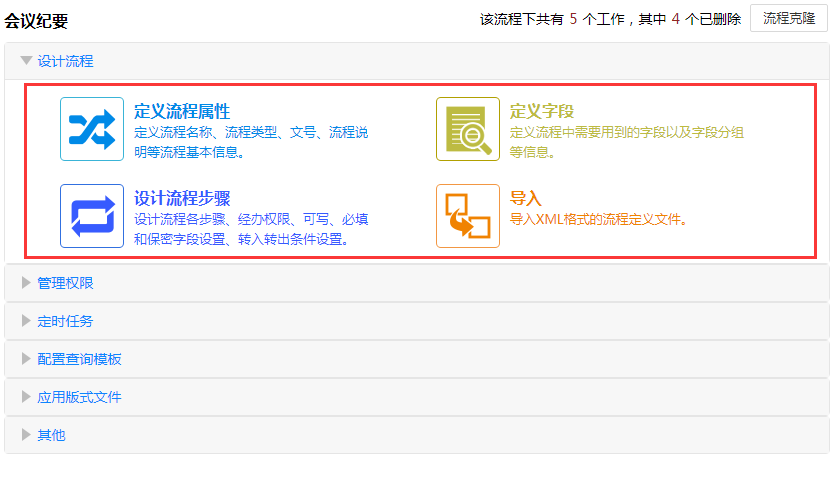Image resolution: width=835 pixels, height=503 pixels.
Task: Click the orange 导入 import icon
Action: [468, 216]
